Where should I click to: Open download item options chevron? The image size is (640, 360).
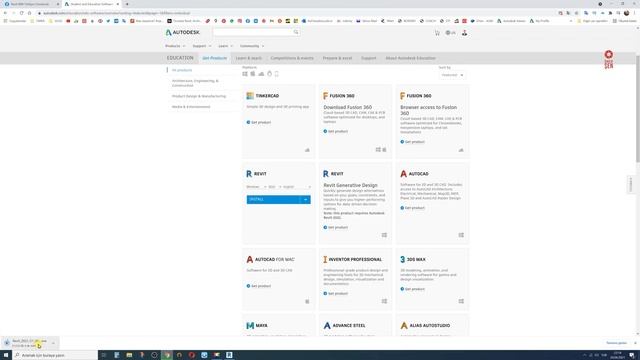[x=53, y=343]
